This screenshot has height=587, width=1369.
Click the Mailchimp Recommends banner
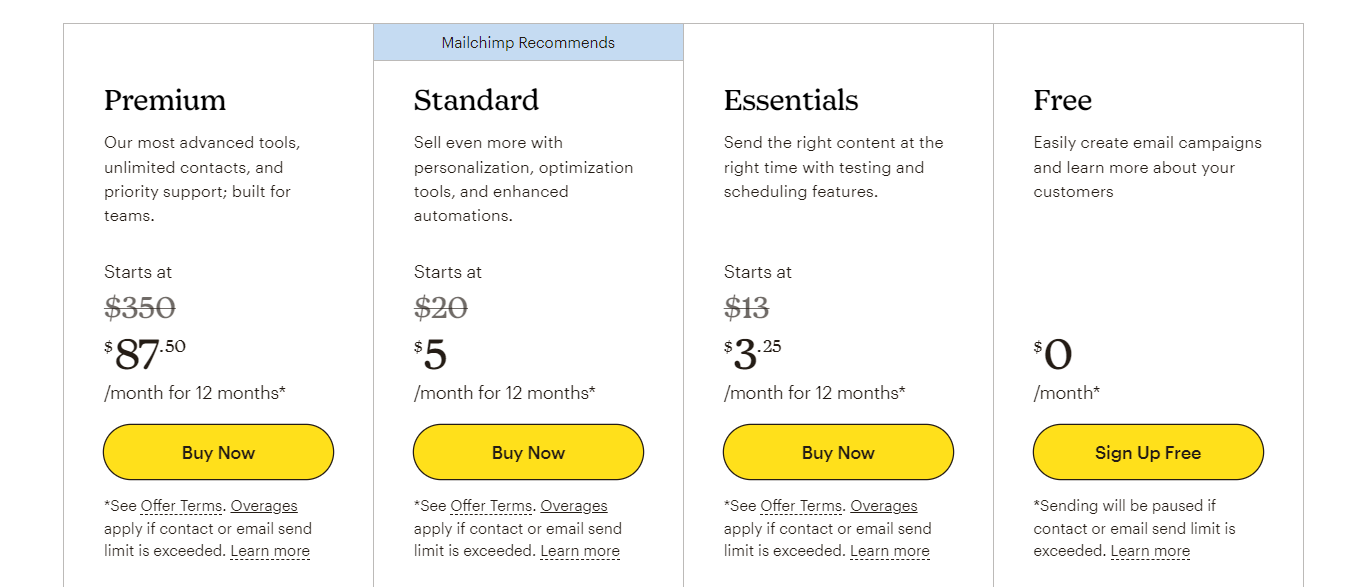(528, 43)
